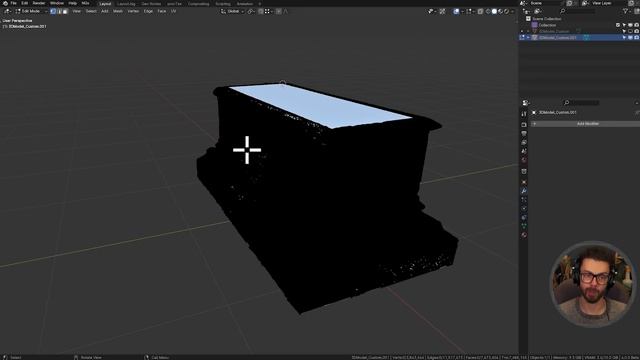
Task: Switch to face select mode
Action: click(x=65, y=11)
